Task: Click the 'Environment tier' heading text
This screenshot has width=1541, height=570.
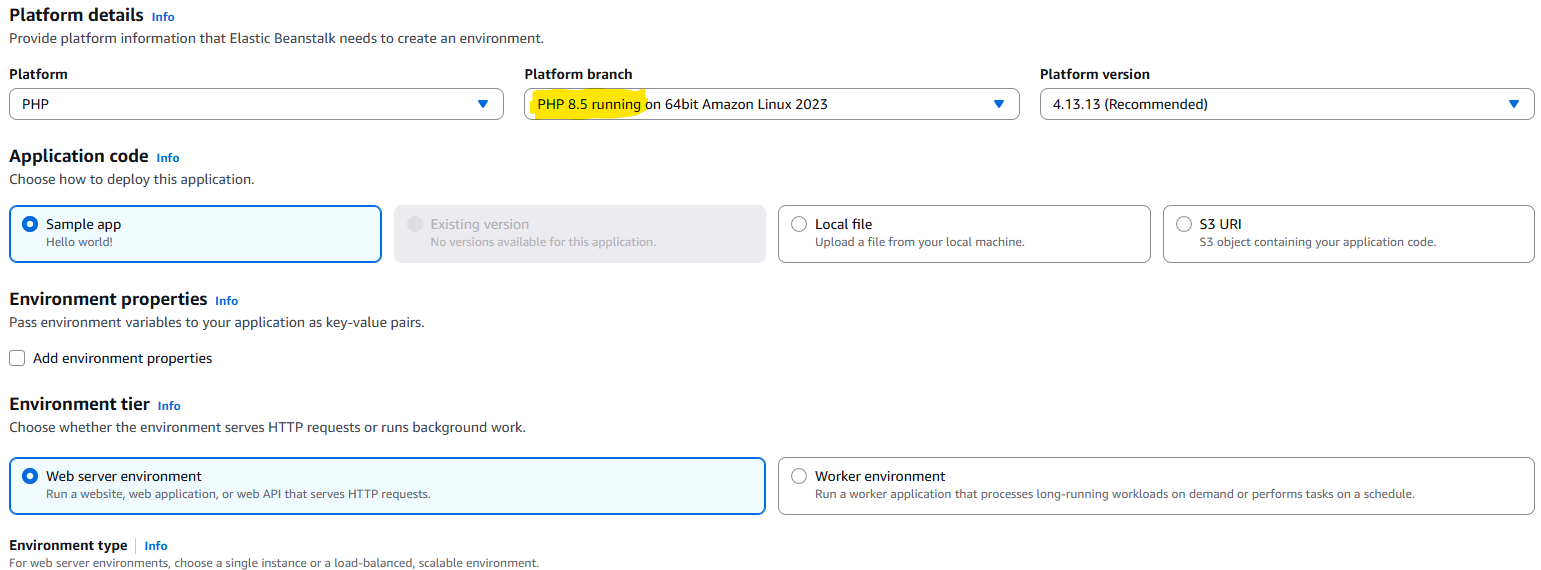Action: (80, 404)
